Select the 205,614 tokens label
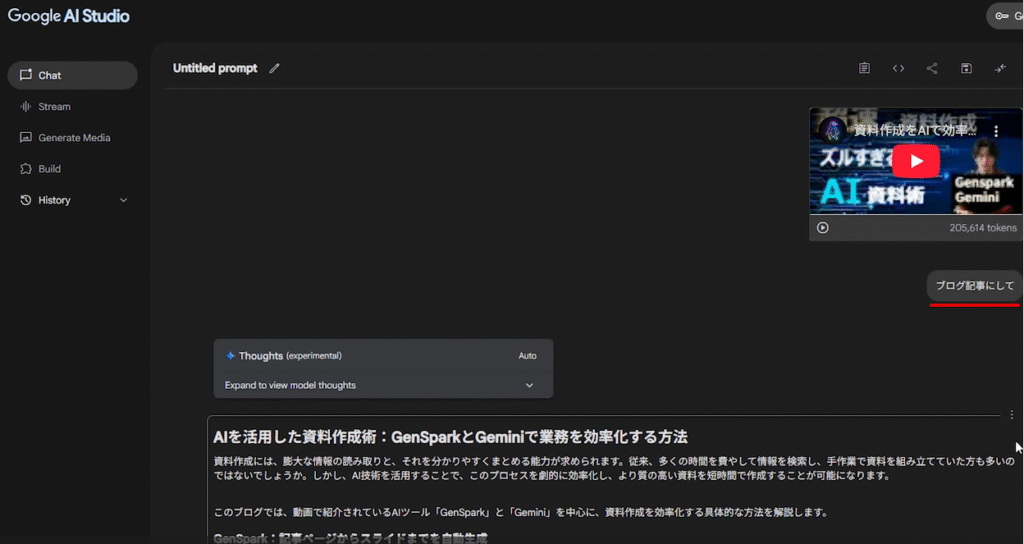This screenshot has height=544, width=1024. (x=983, y=228)
